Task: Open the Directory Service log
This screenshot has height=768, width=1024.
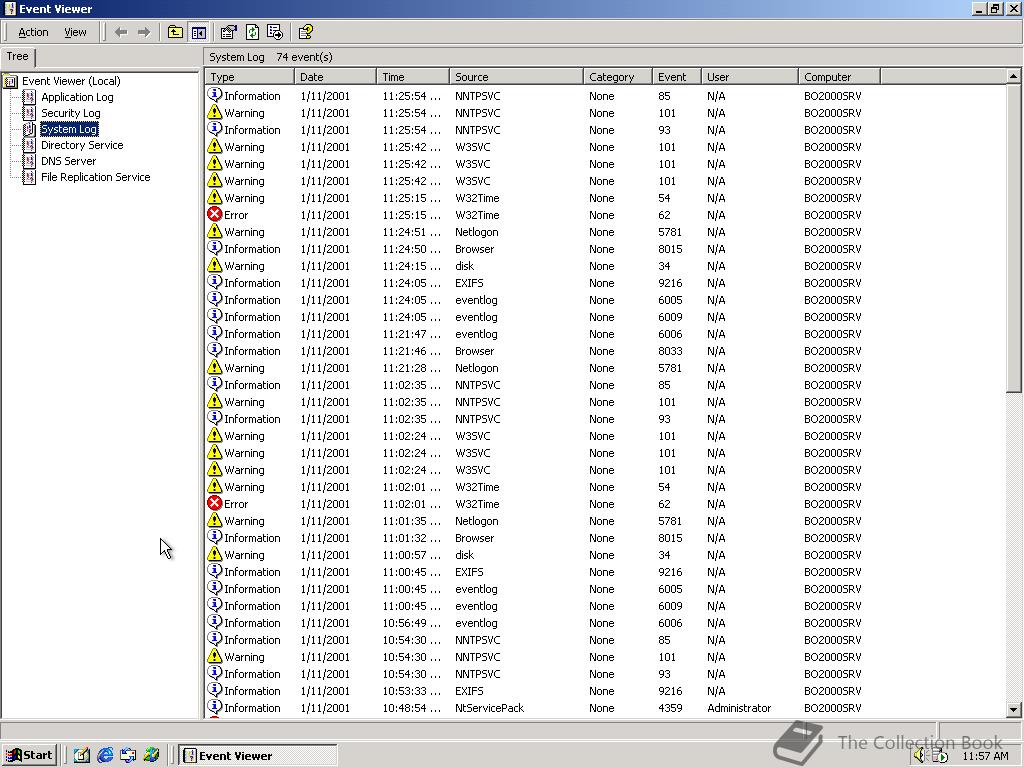Action: [82, 145]
